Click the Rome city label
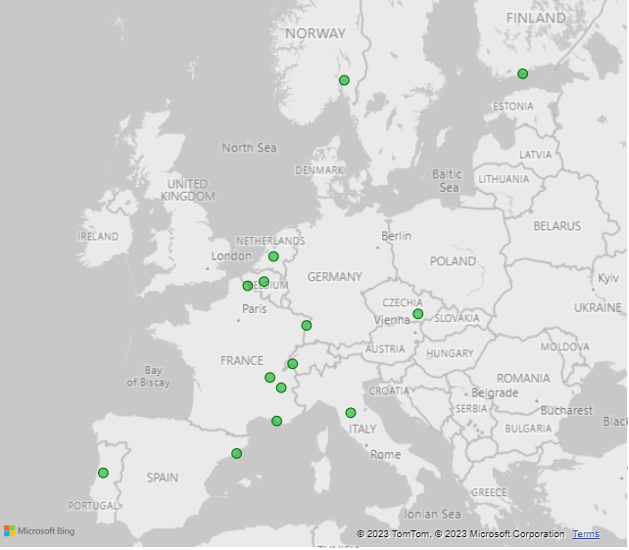 click(385, 455)
